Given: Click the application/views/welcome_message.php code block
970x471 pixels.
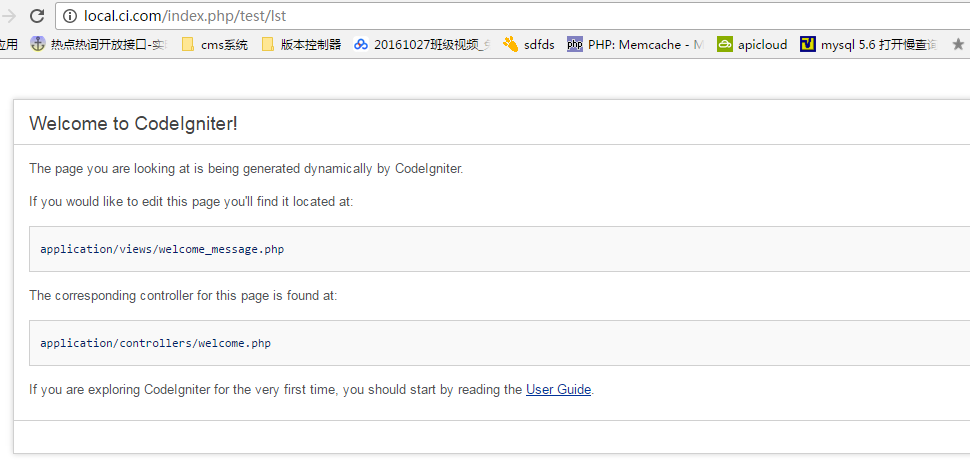Looking at the screenshot, I should tap(162, 249).
